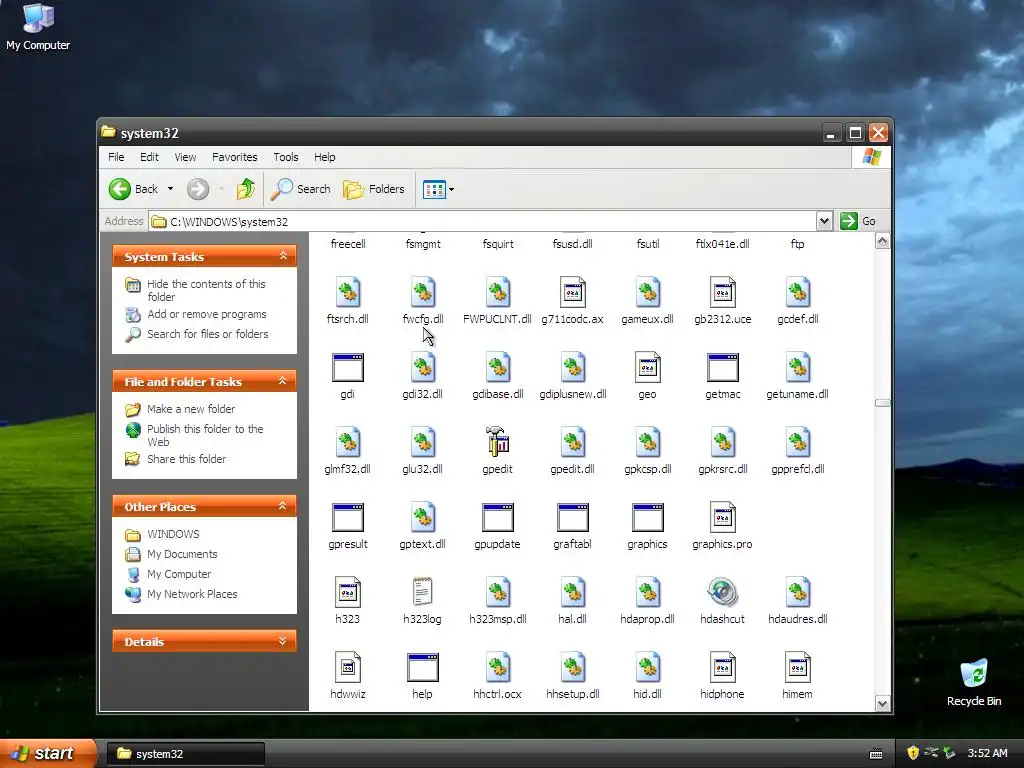
Task: Click inside the Address field path
Action: (x=483, y=221)
